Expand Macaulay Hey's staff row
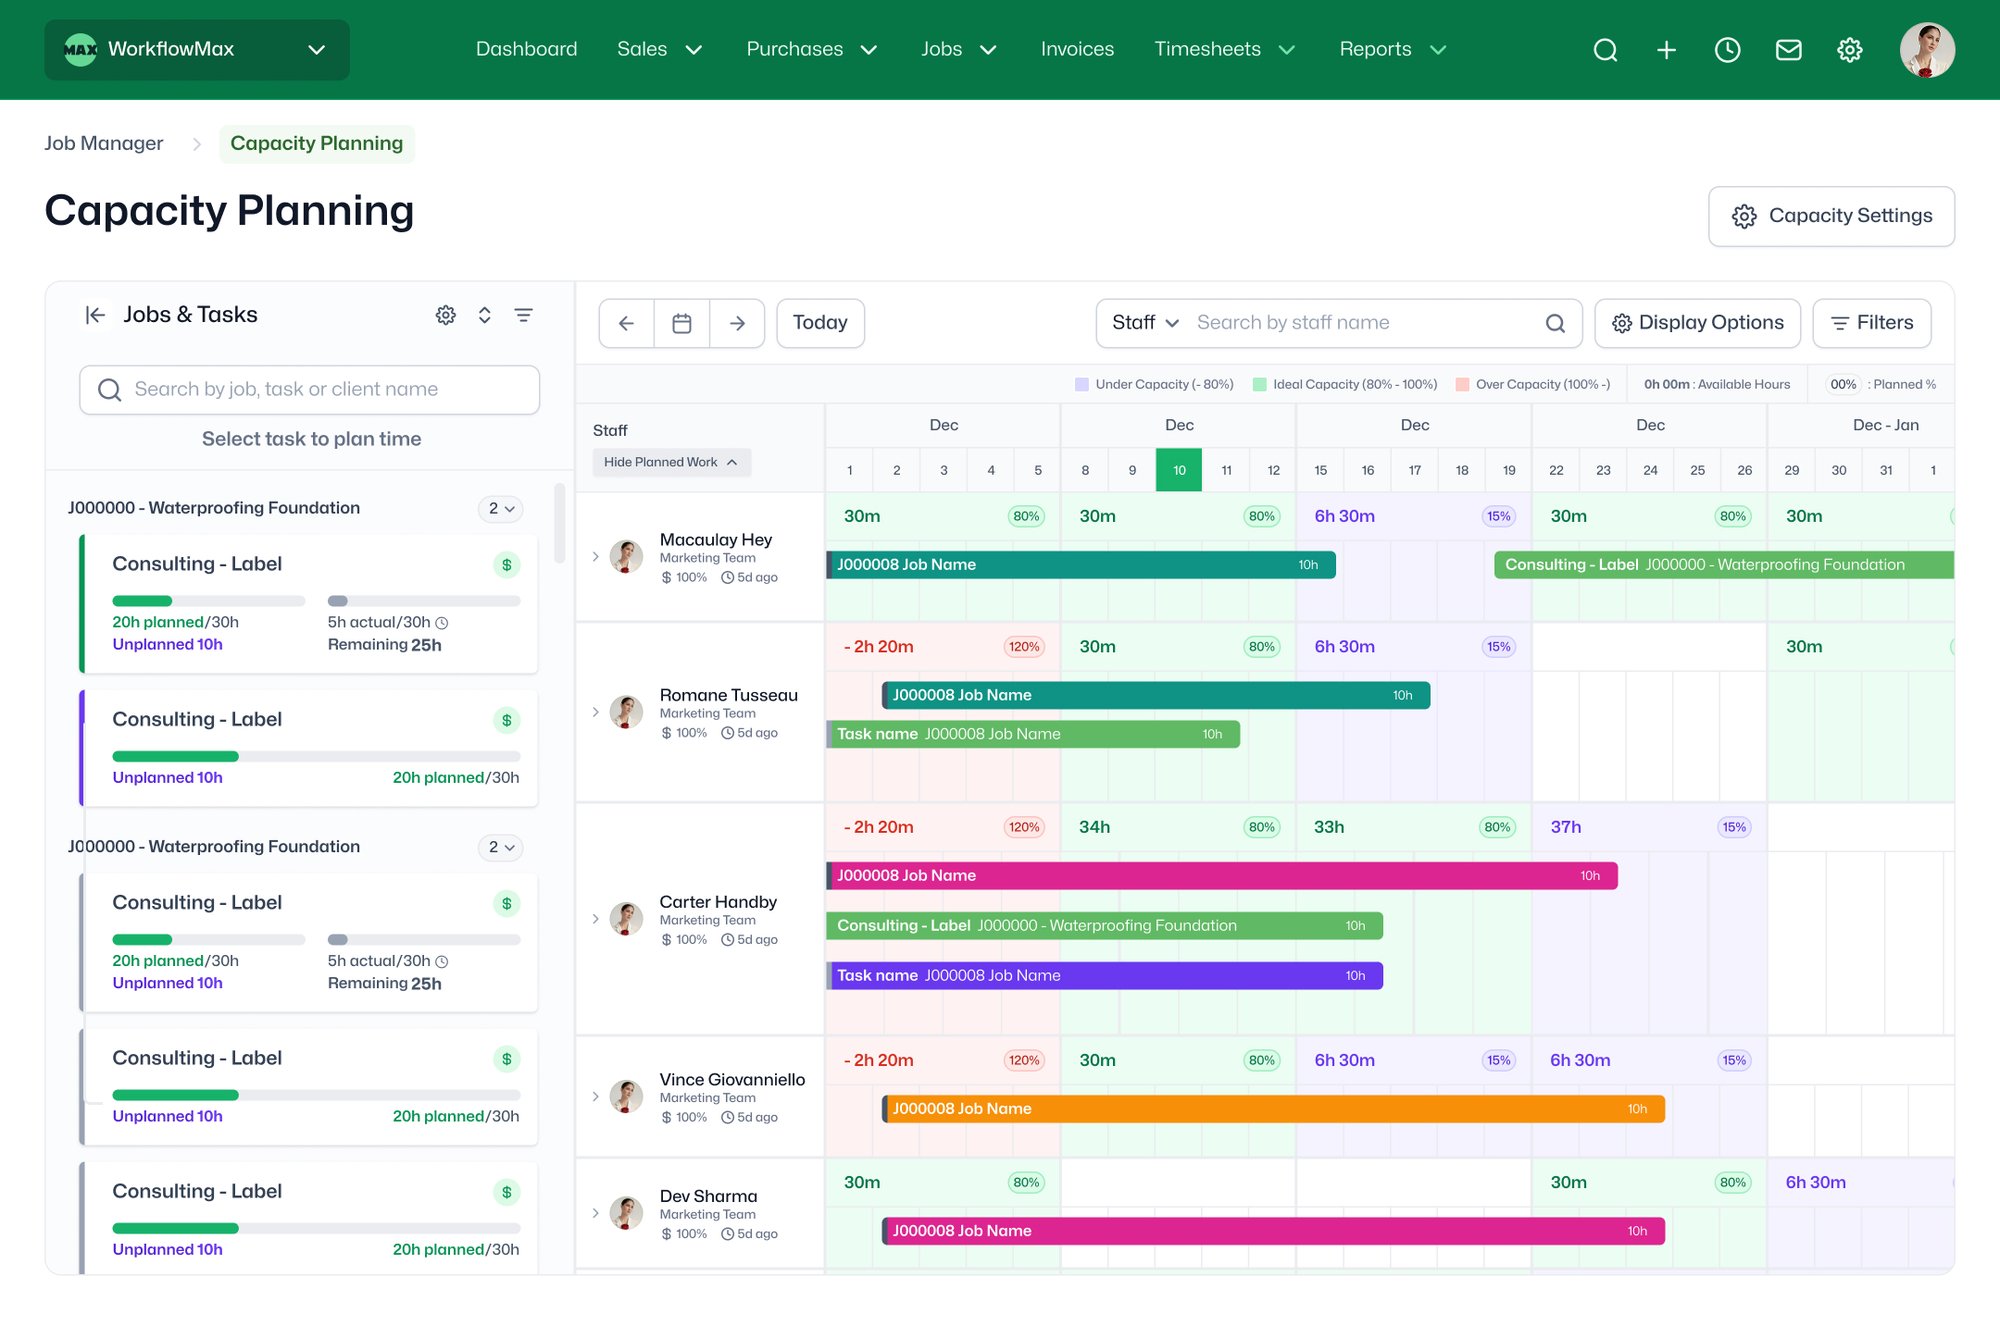 [x=596, y=557]
